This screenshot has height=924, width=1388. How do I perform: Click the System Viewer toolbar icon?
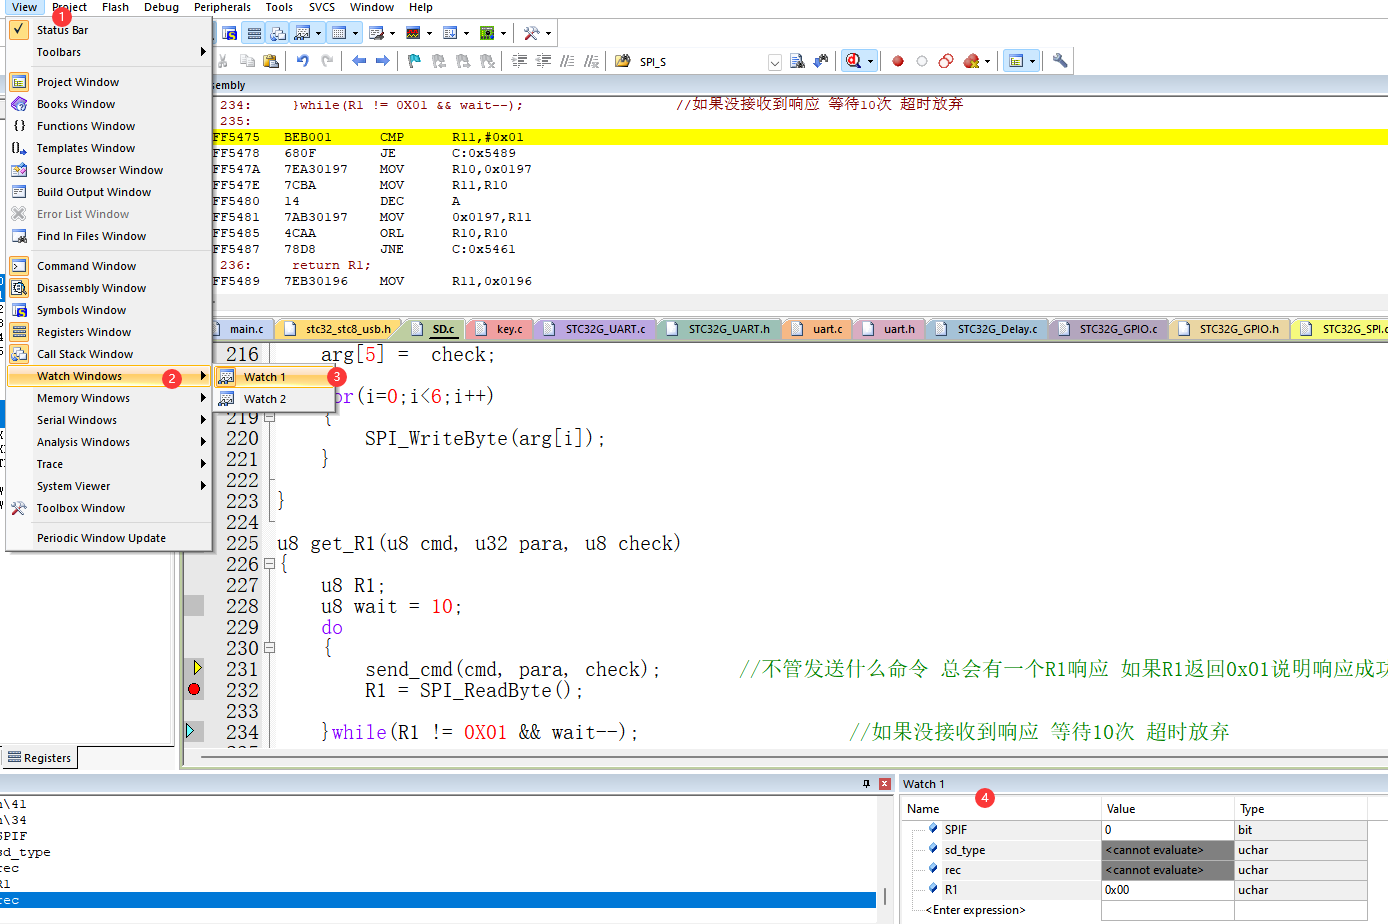tap(487, 33)
